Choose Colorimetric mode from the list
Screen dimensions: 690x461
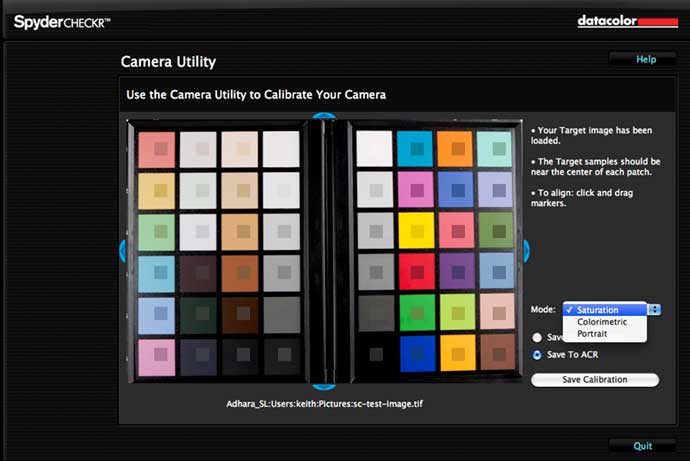tap(605, 322)
